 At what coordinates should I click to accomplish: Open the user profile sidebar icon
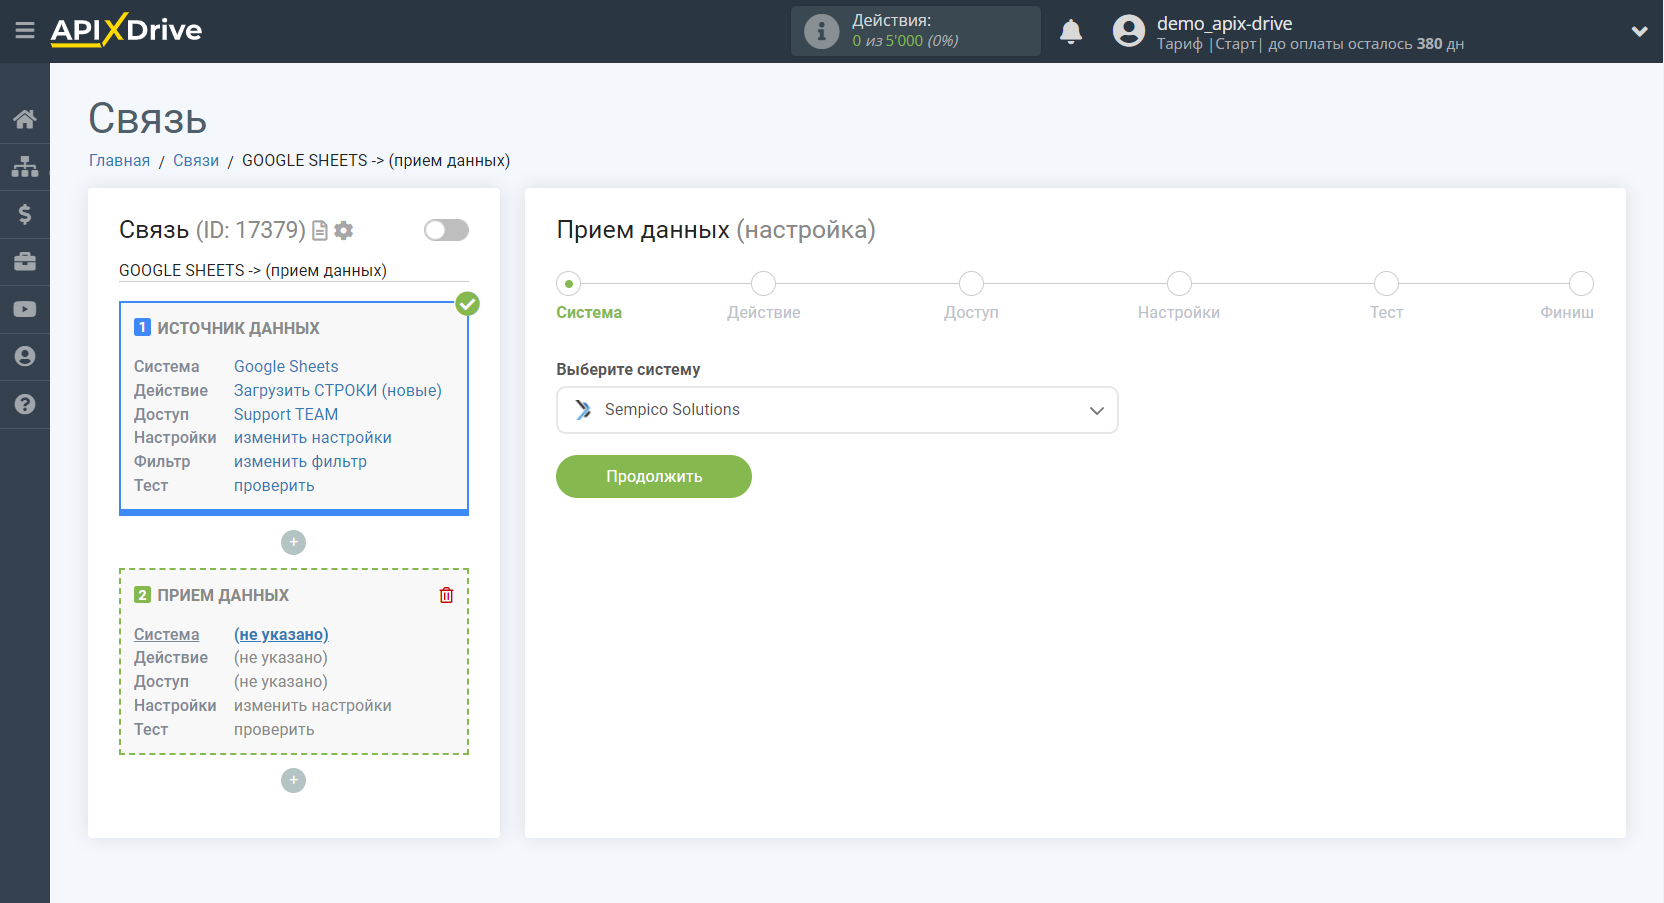(25, 357)
